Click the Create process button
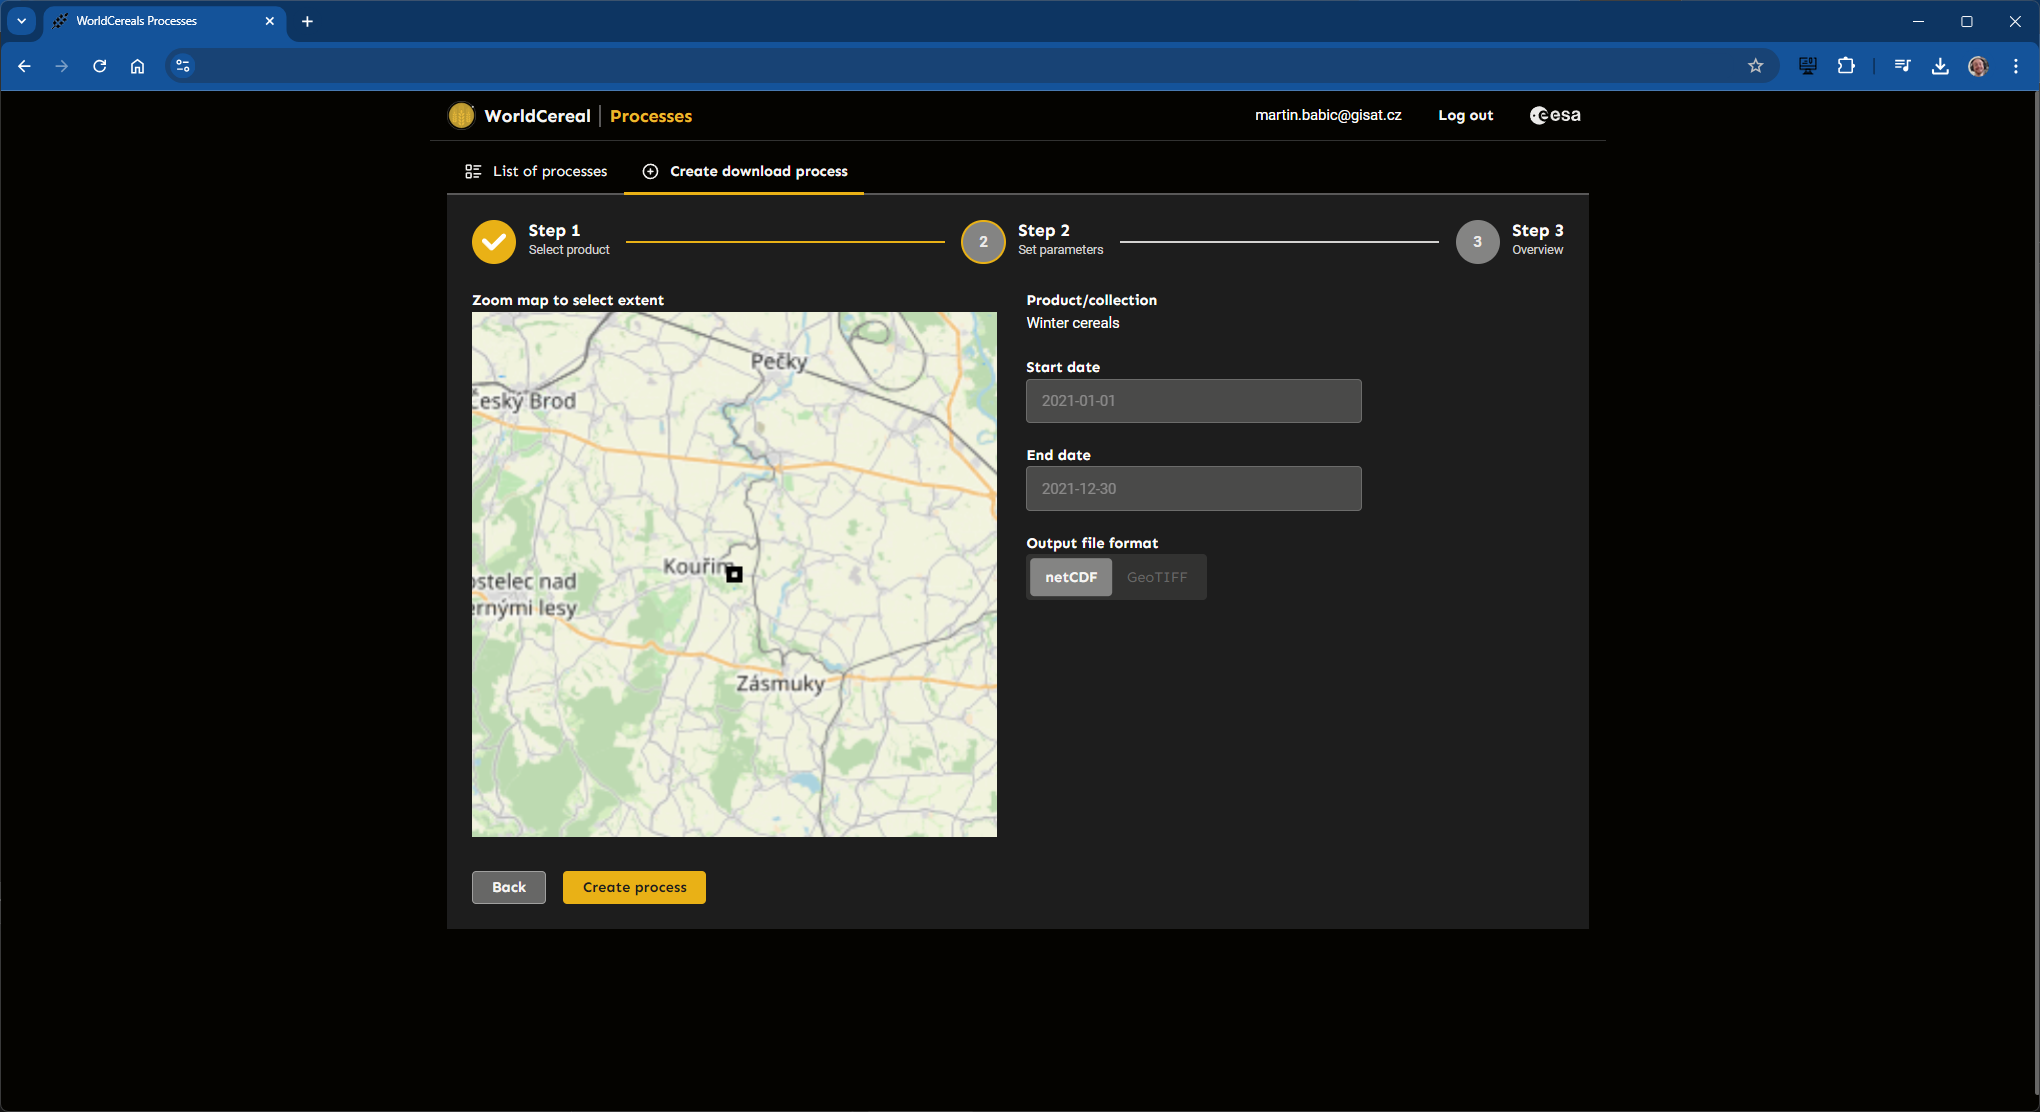 634,887
